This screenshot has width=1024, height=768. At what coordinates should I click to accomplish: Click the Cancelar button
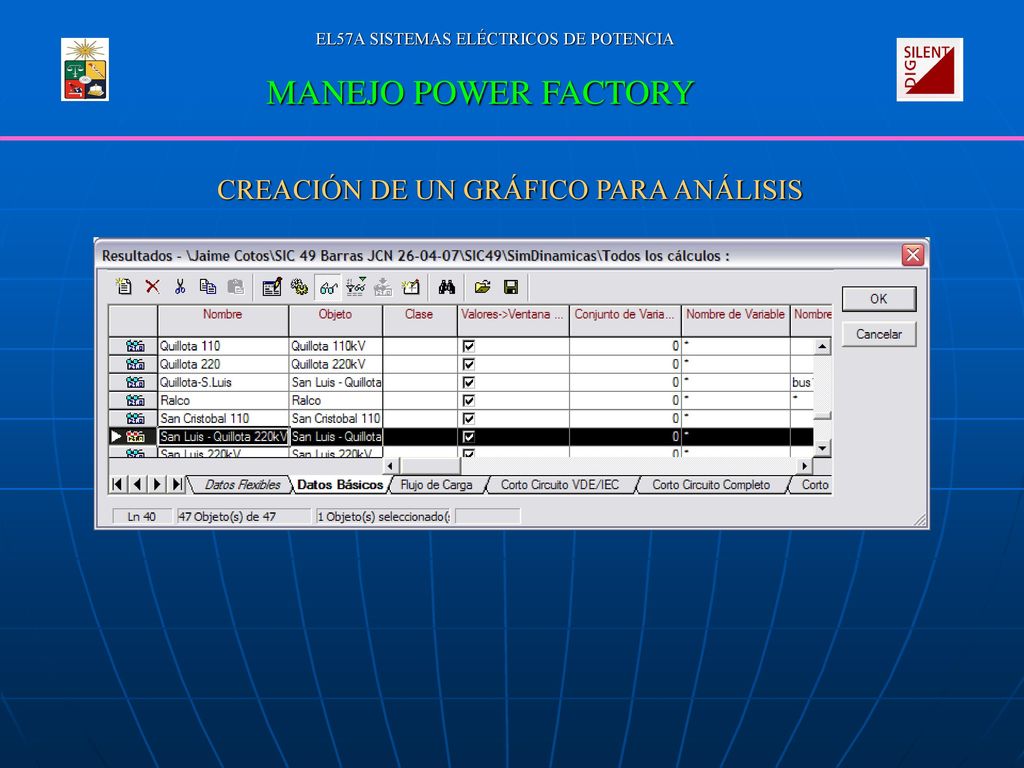click(x=878, y=334)
